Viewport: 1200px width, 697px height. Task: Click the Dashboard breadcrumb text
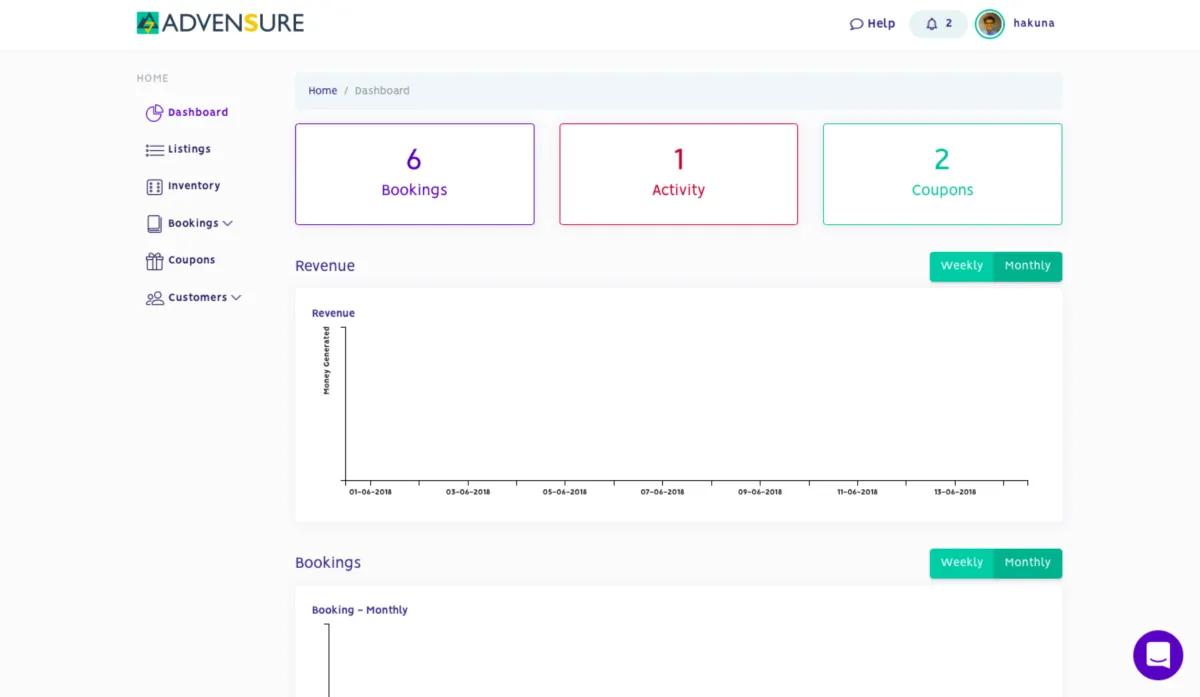tap(382, 91)
